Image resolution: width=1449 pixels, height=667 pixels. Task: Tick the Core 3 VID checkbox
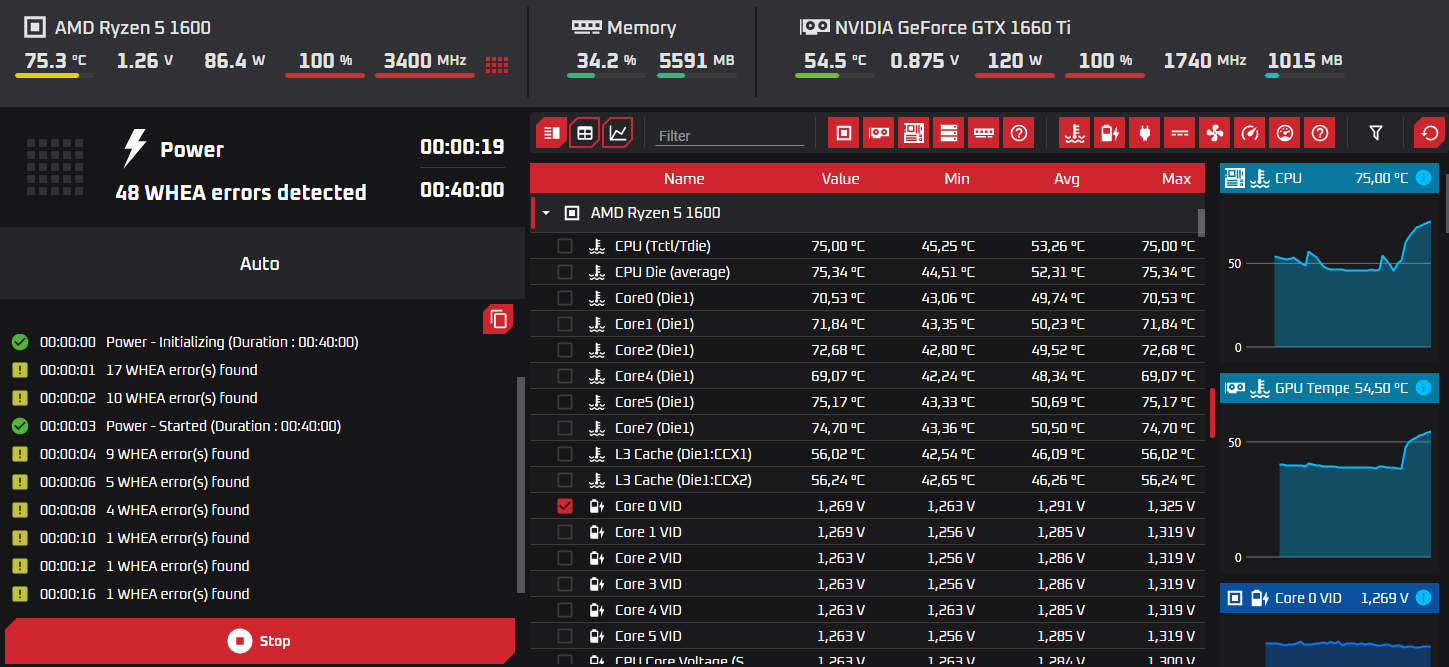[x=565, y=584]
